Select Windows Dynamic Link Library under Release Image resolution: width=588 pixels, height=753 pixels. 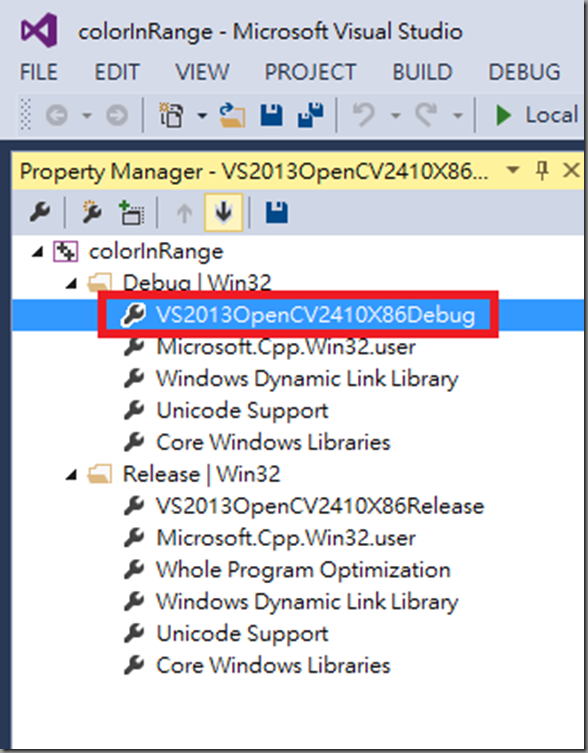(307, 602)
